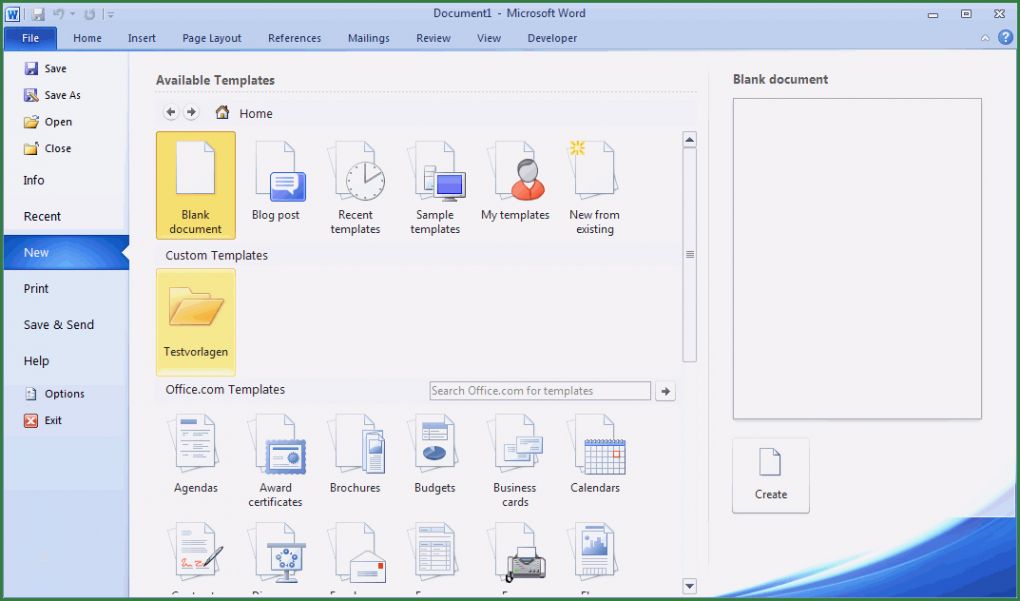Collapse the ribbon with the chevron
1020x601 pixels.
click(984, 37)
